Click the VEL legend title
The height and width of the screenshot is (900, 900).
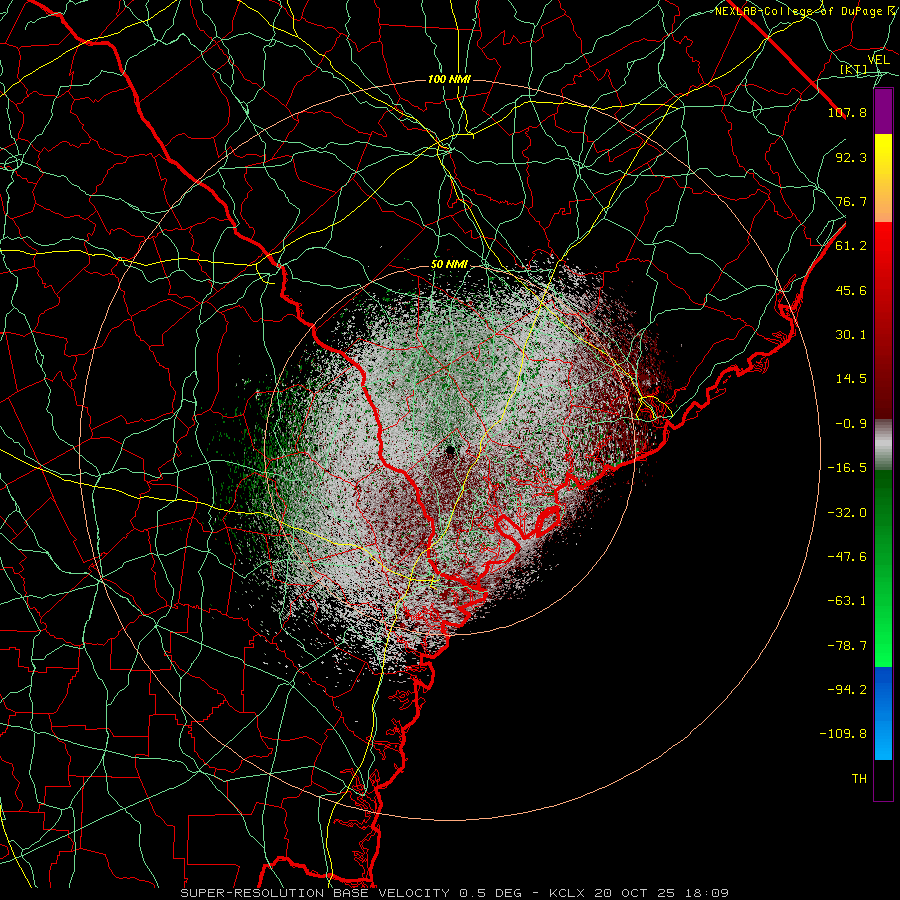878,60
